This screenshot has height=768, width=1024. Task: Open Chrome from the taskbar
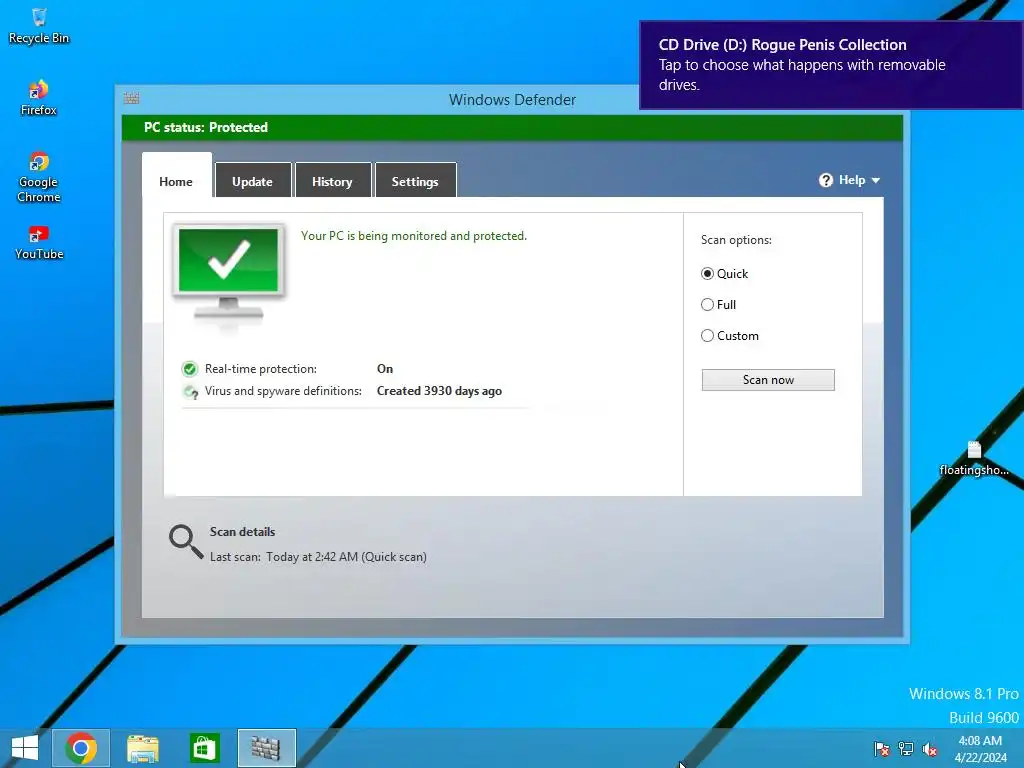tap(81, 748)
